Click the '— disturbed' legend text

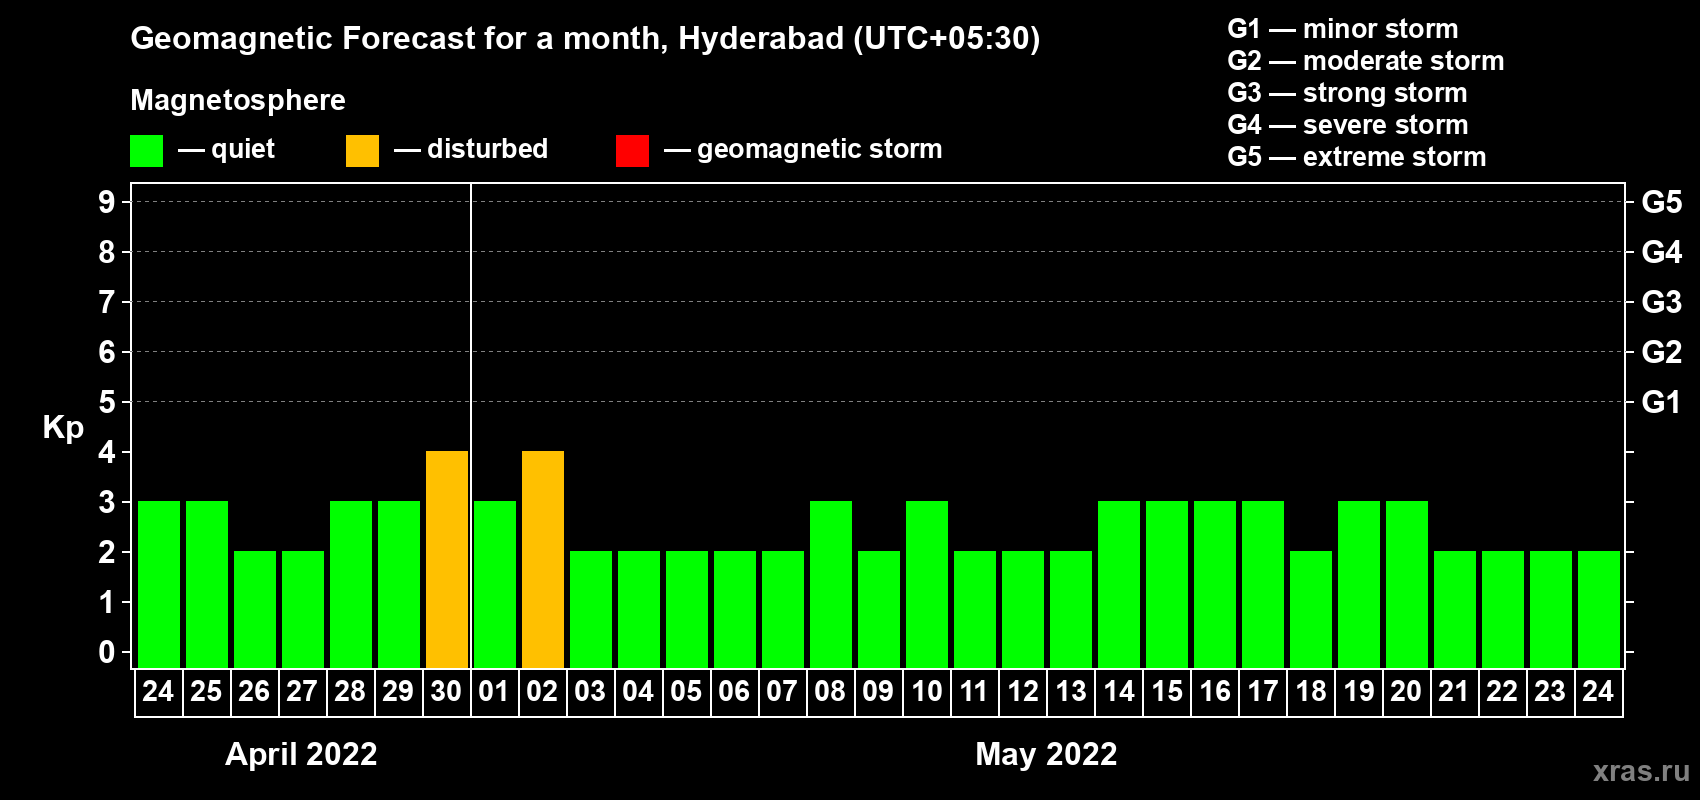click(x=471, y=149)
